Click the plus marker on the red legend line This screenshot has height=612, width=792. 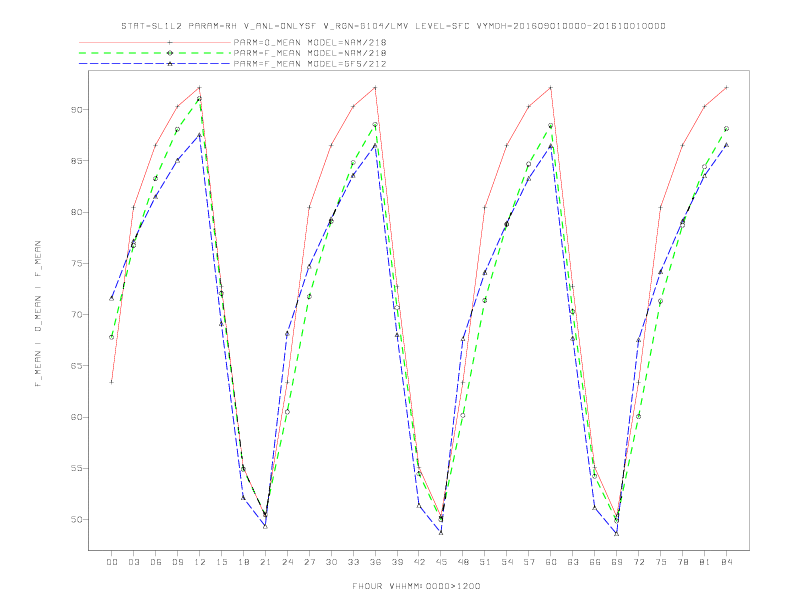[x=170, y=42]
